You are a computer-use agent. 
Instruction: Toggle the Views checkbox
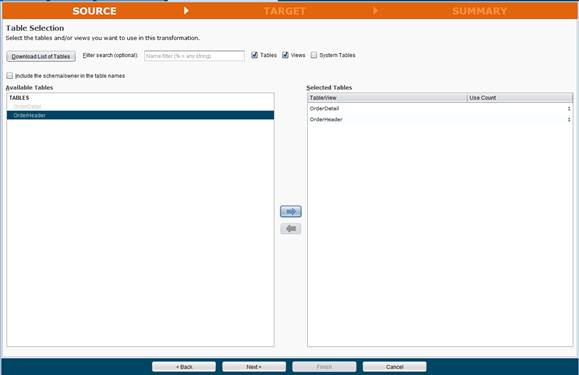coord(285,55)
